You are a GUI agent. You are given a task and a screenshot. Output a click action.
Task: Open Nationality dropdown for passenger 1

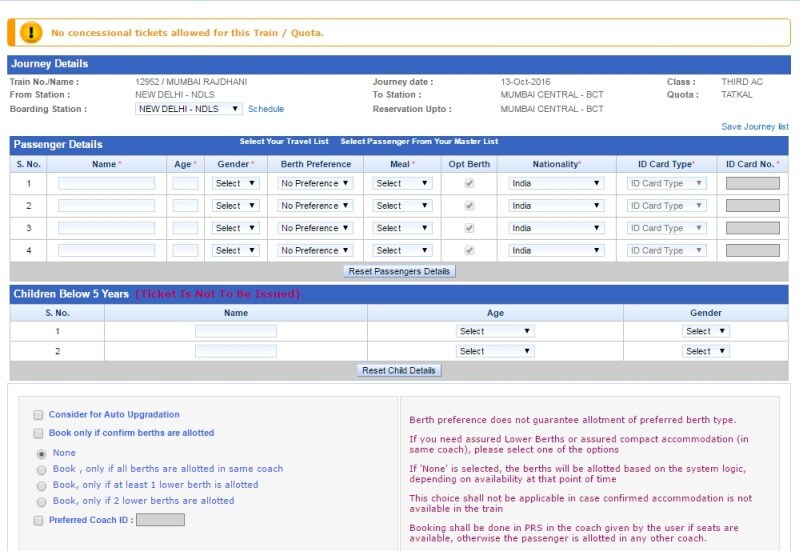coord(556,183)
